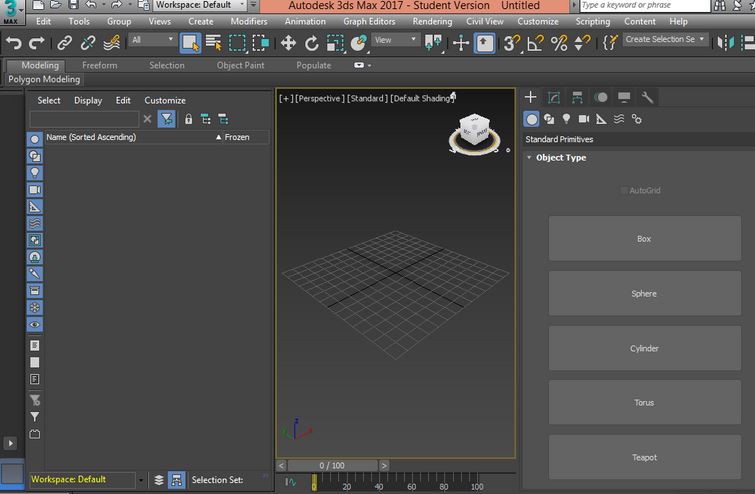Click the lock icon in Scene Explorer

tap(188, 119)
